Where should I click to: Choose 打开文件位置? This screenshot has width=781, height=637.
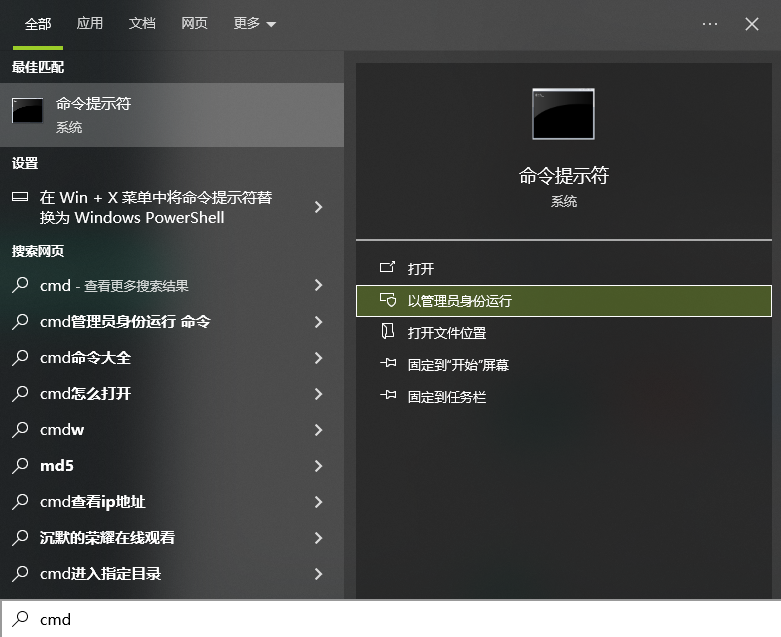click(563, 333)
